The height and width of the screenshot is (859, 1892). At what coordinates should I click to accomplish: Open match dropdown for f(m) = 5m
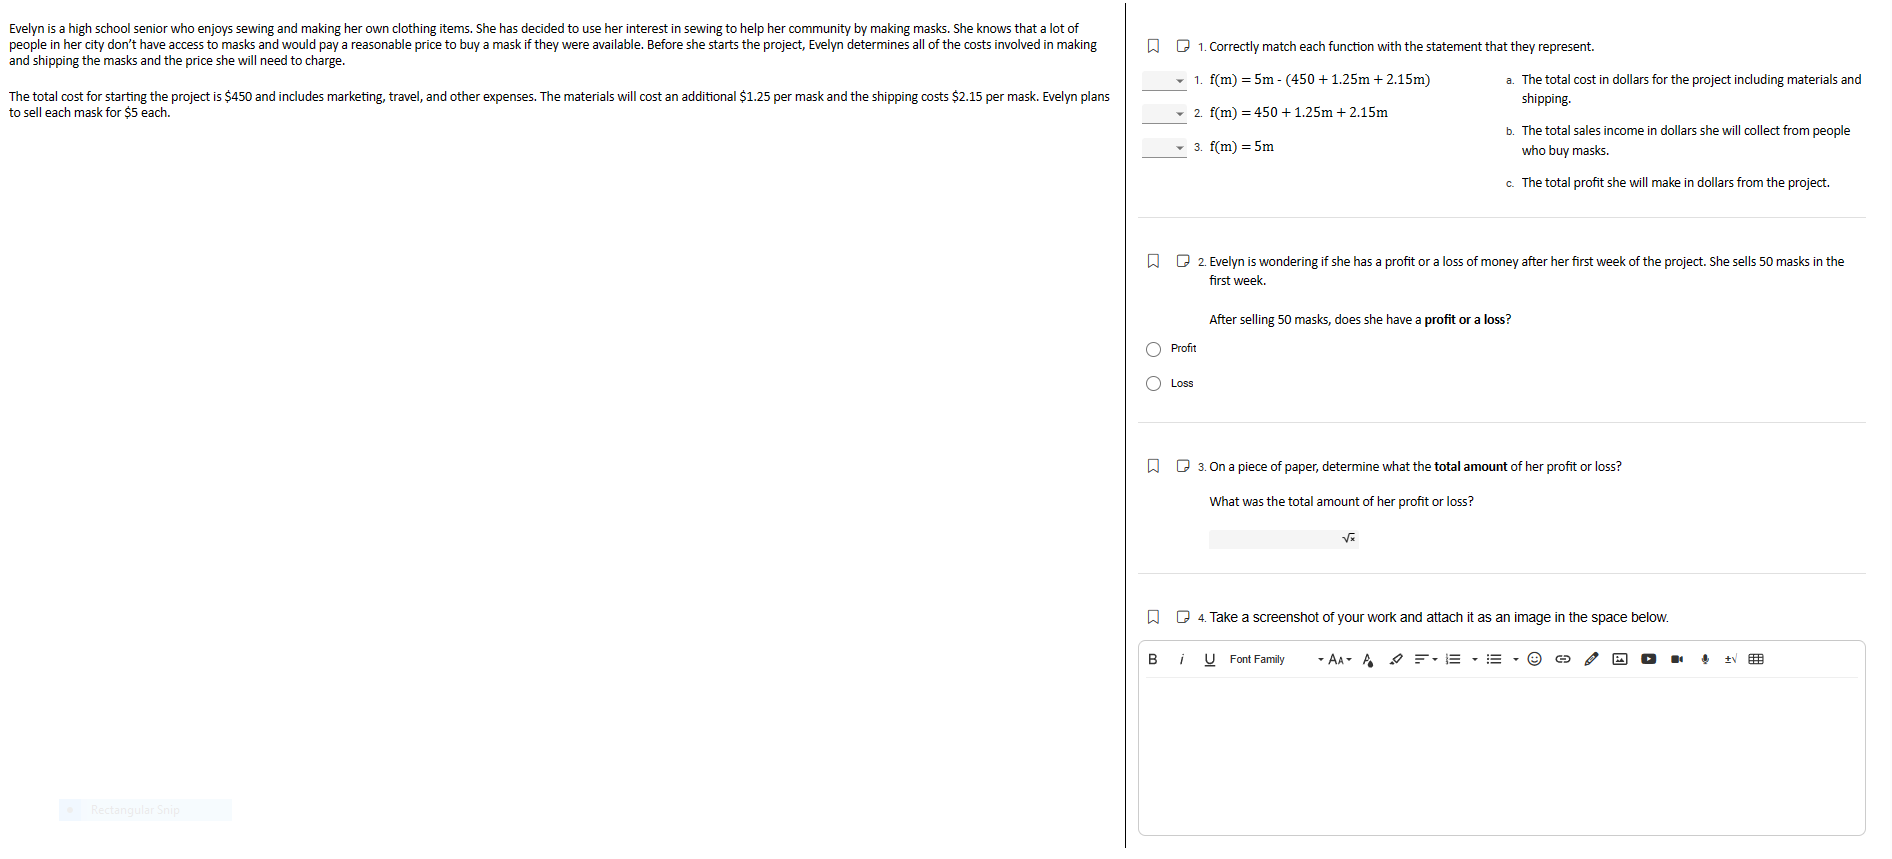point(1164,148)
